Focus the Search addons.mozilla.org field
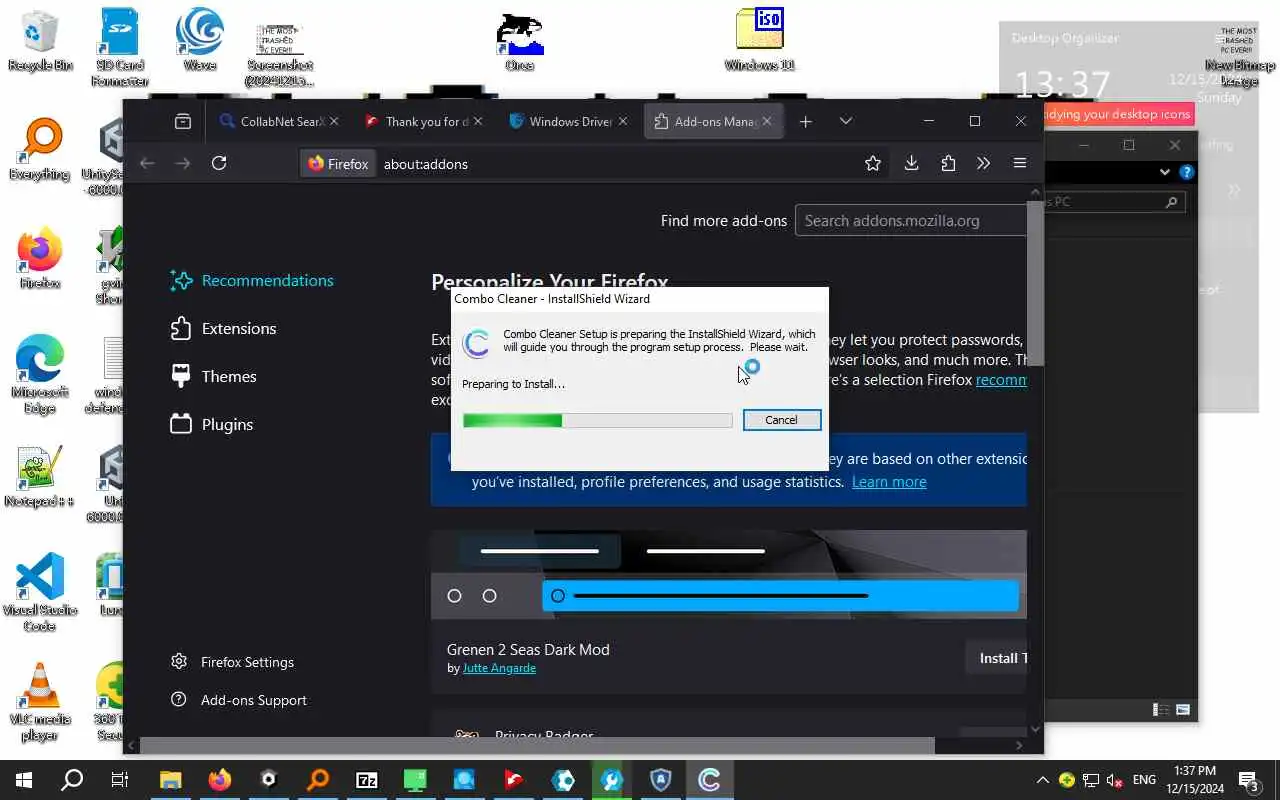The width and height of the screenshot is (1280, 800). click(x=911, y=221)
